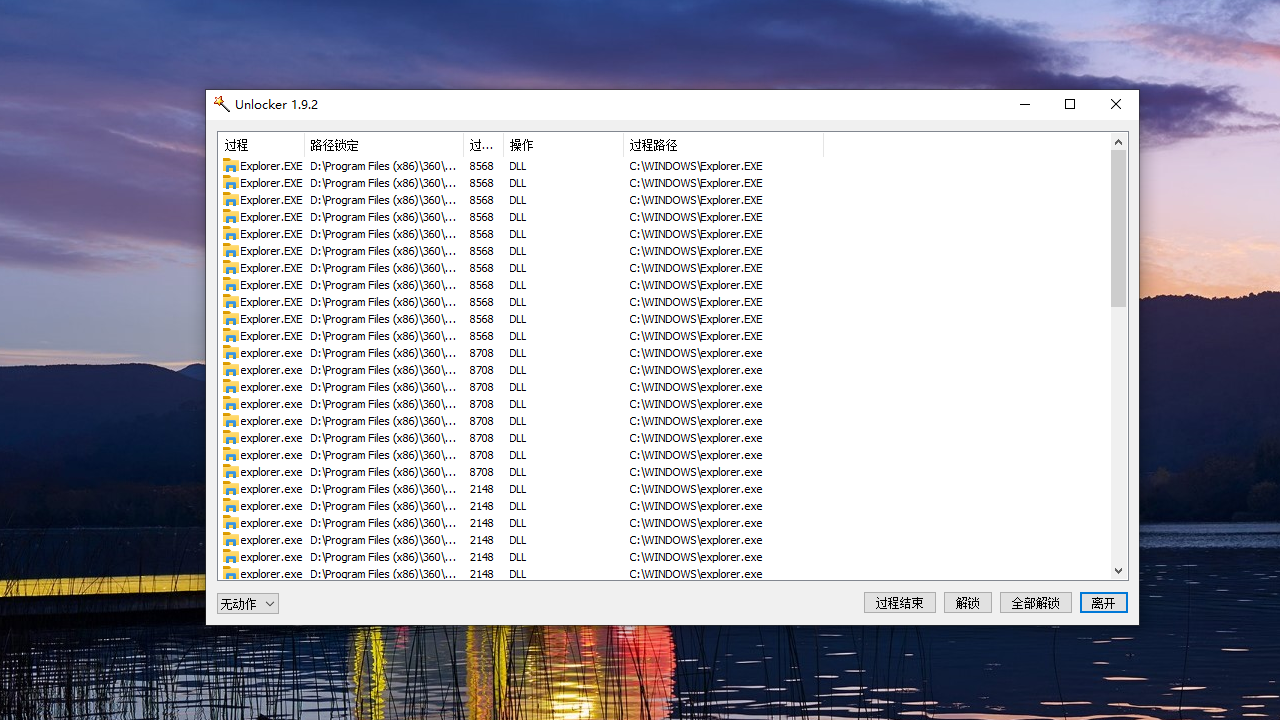Click the folder icon on the last visible row
The width and height of the screenshot is (1280, 720).
[x=229, y=573]
